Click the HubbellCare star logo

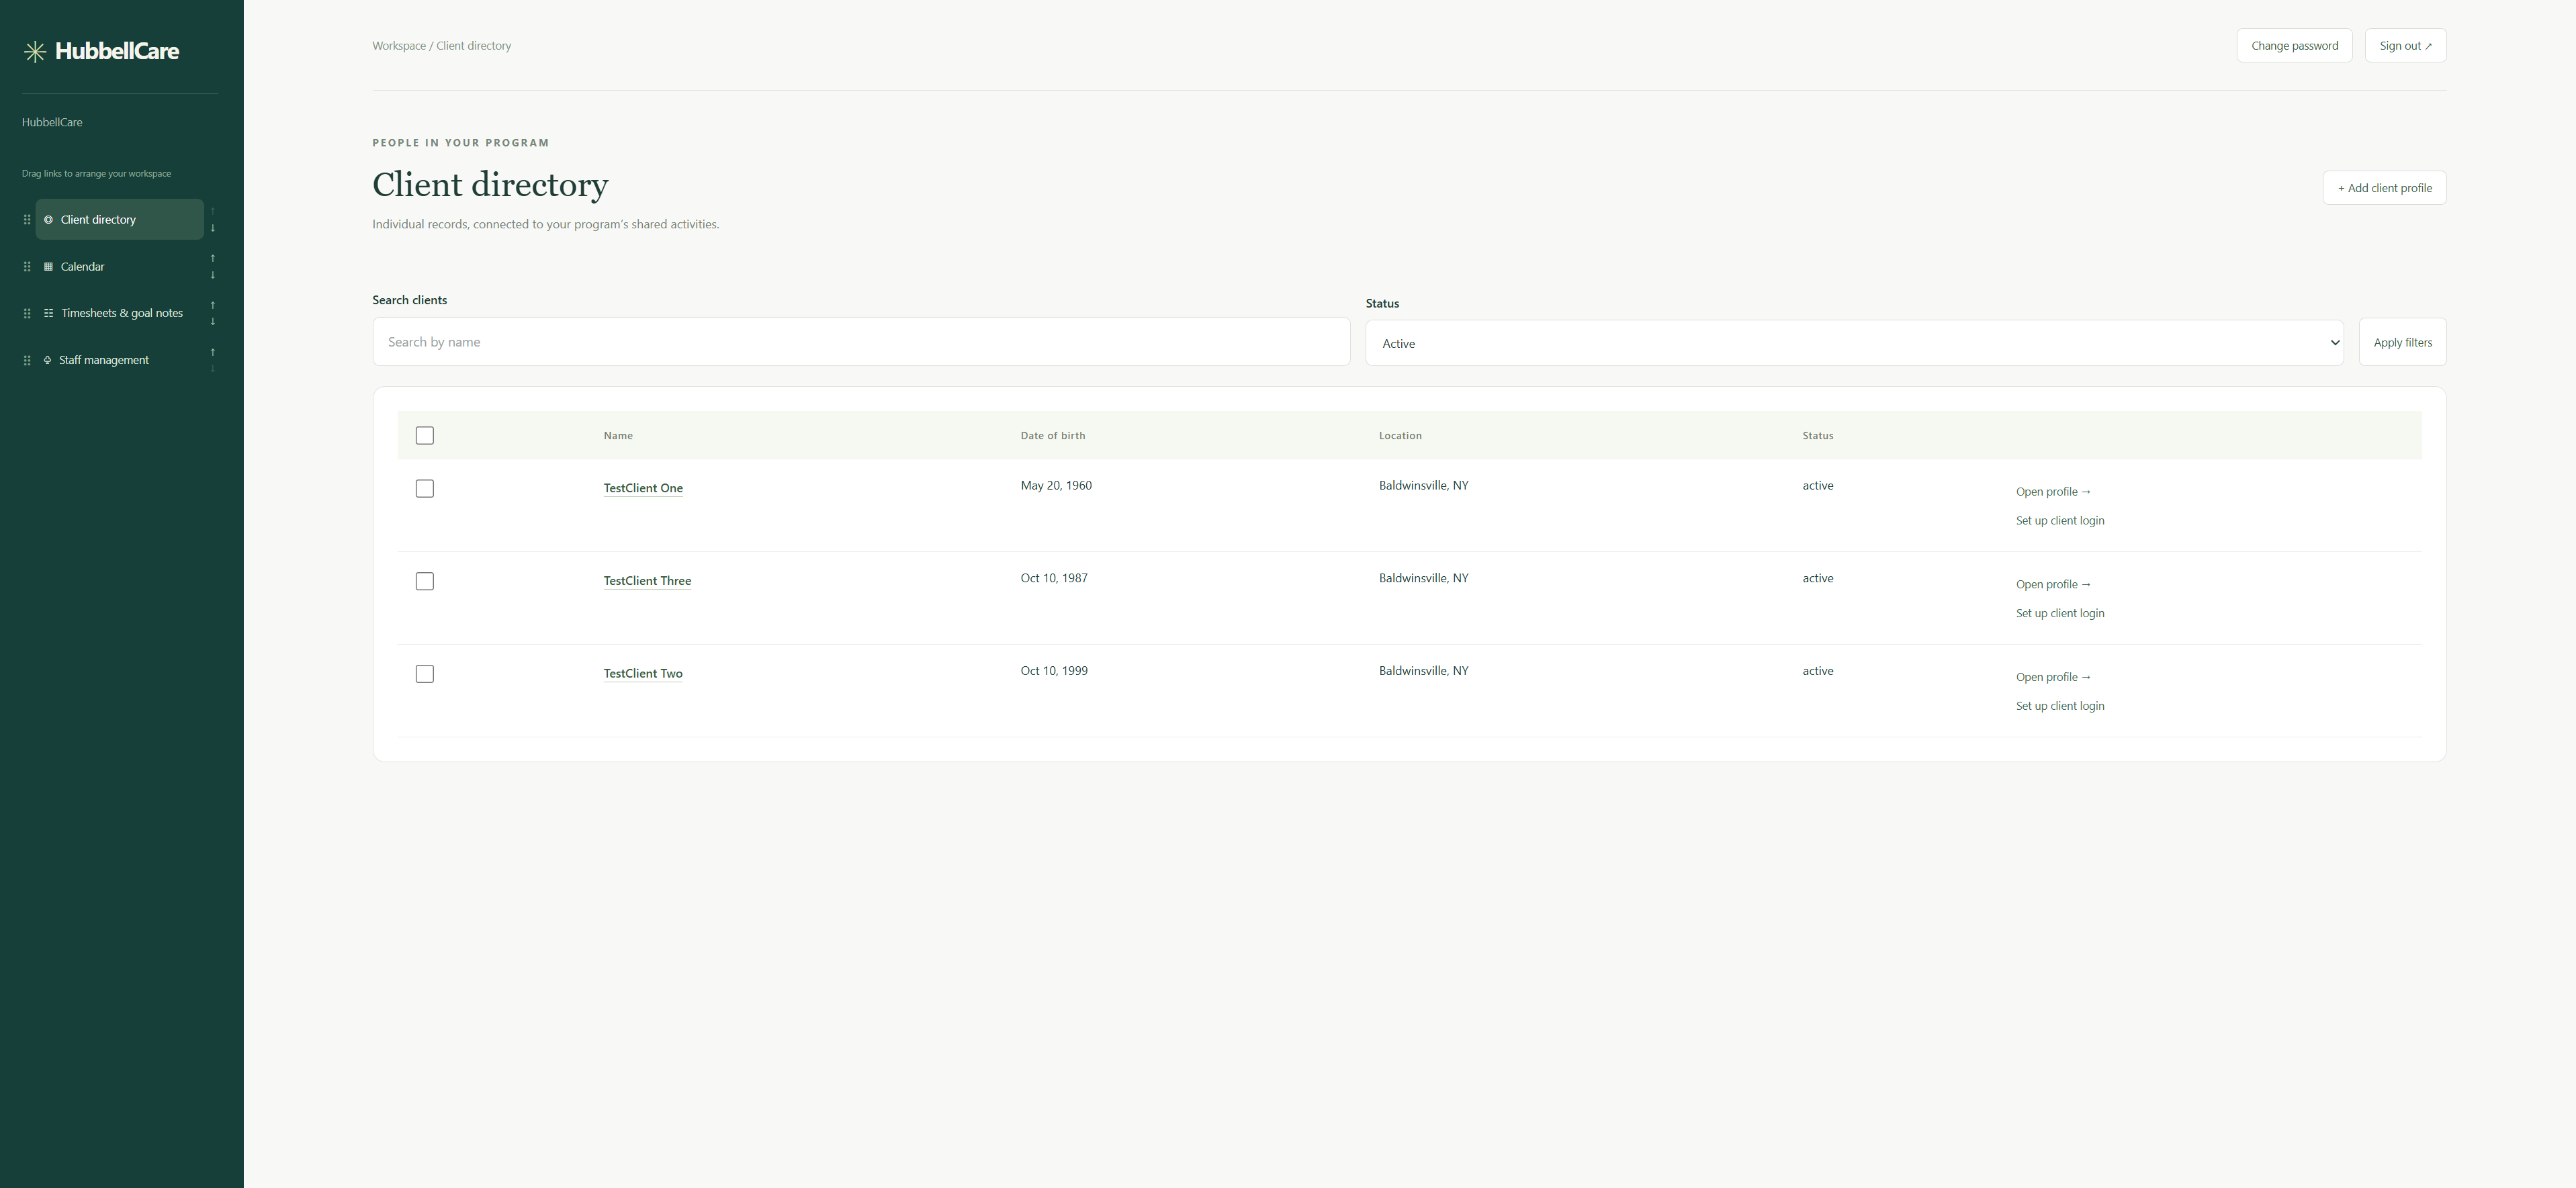tap(35, 52)
